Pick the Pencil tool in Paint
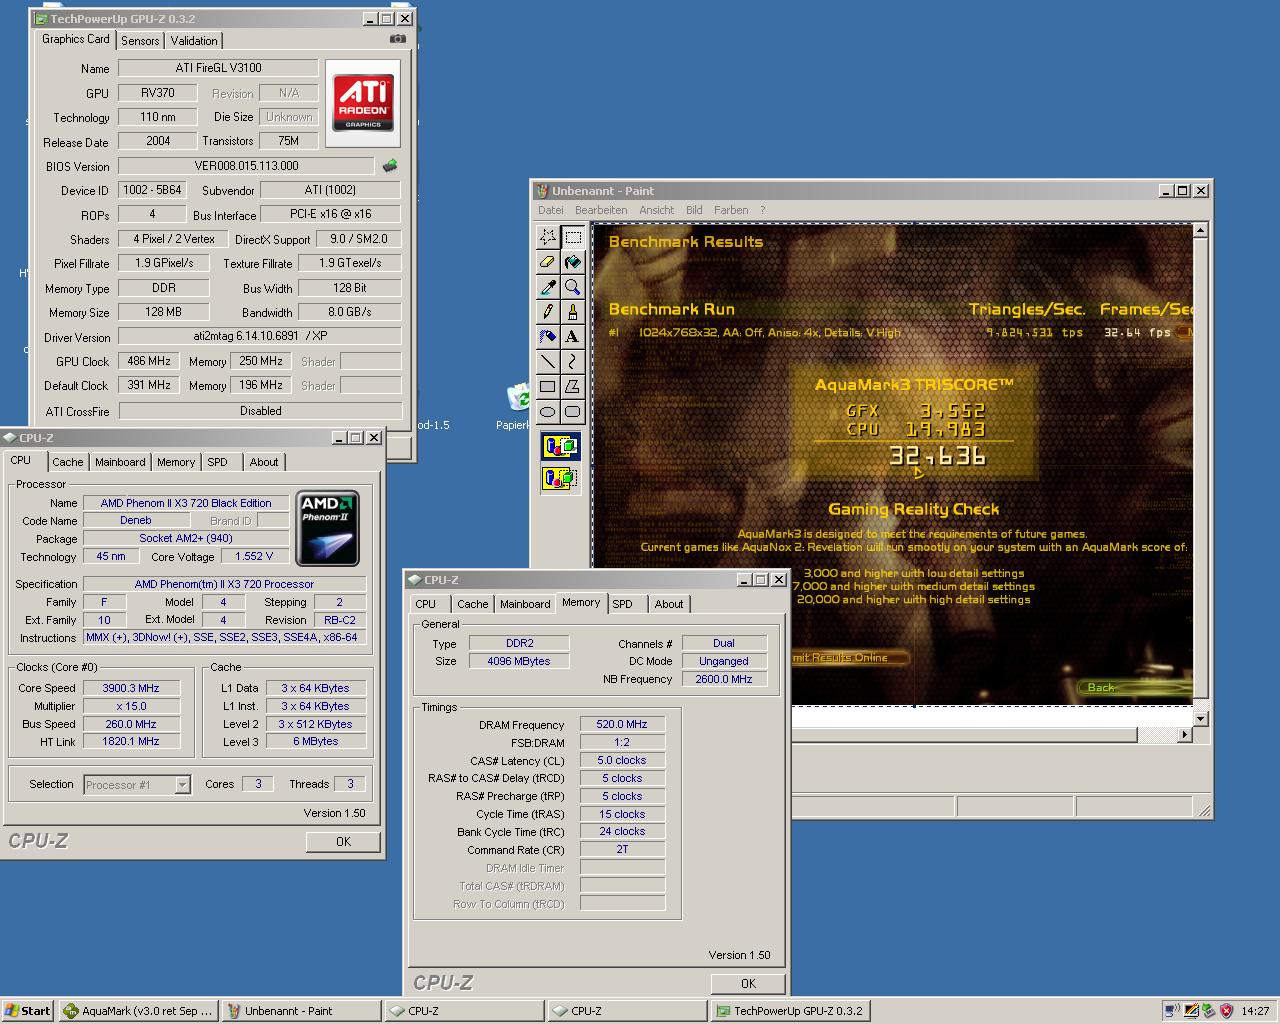Screen dimensions: 1280x1024 tap(548, 311)
